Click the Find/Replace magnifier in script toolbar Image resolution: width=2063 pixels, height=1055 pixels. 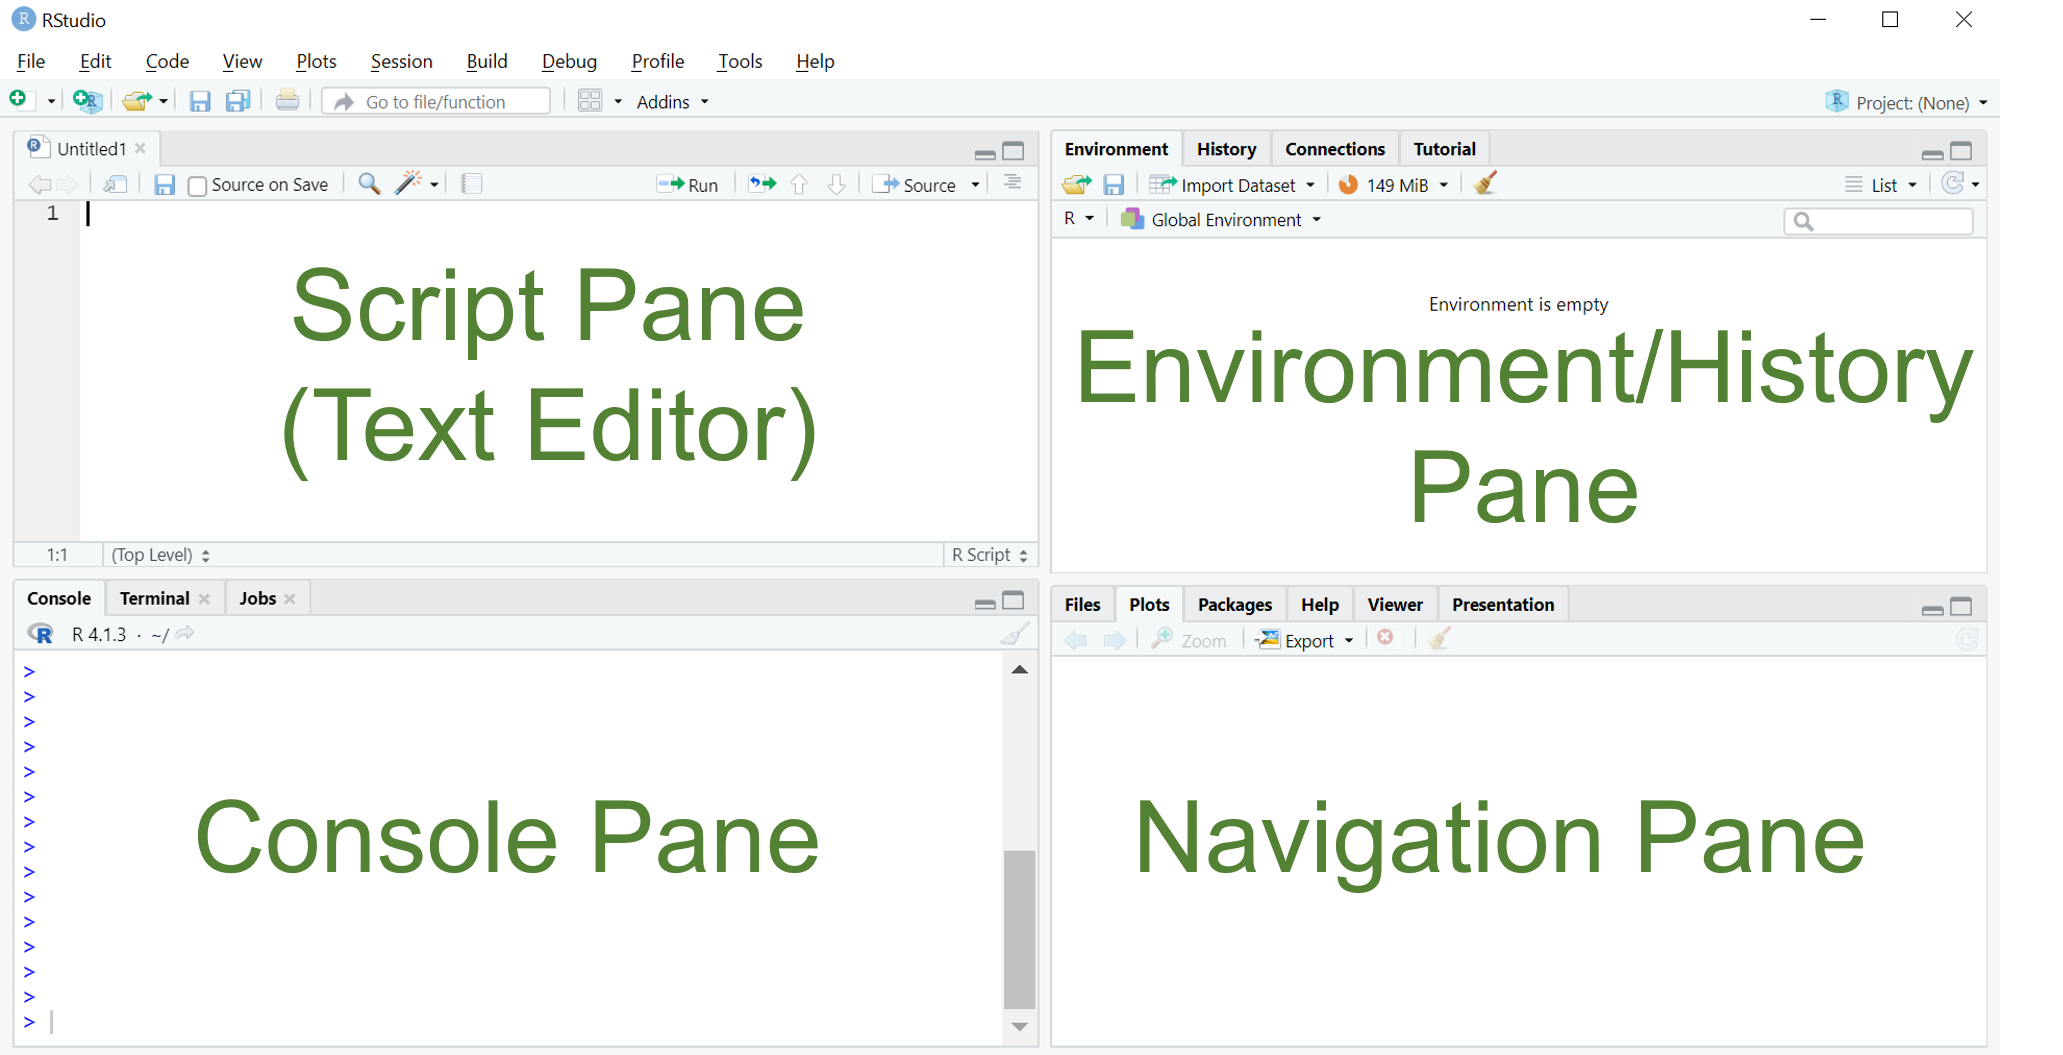pyautogui.click(x=369, y=184)
